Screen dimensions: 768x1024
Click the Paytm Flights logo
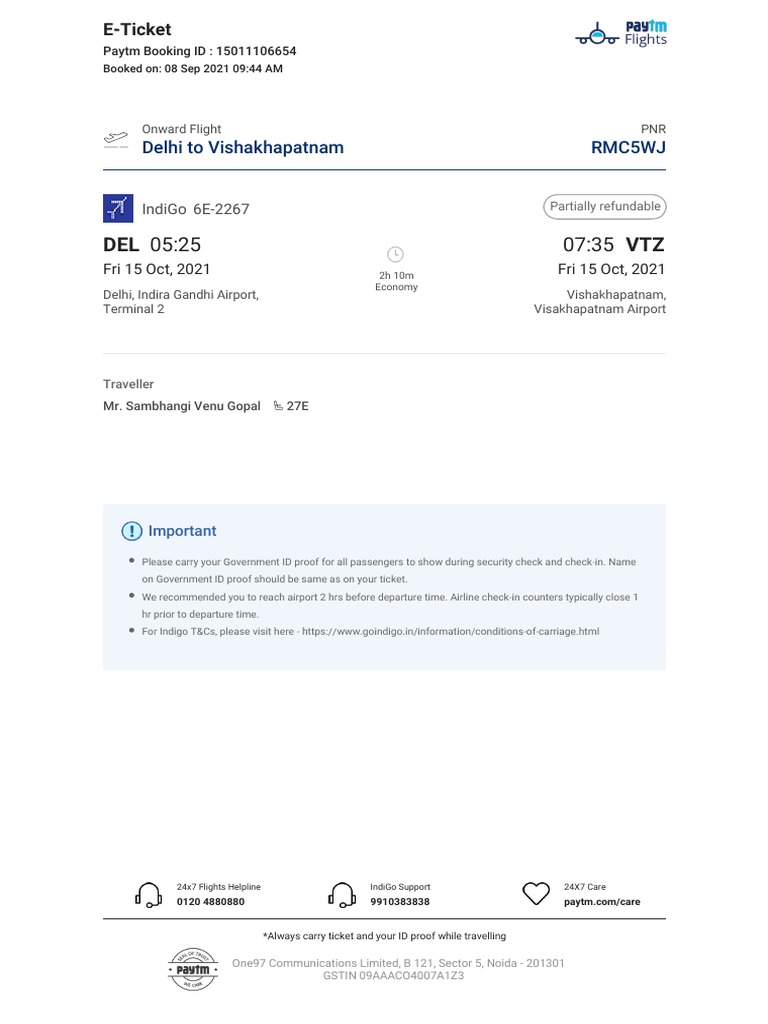pos(621,34)
